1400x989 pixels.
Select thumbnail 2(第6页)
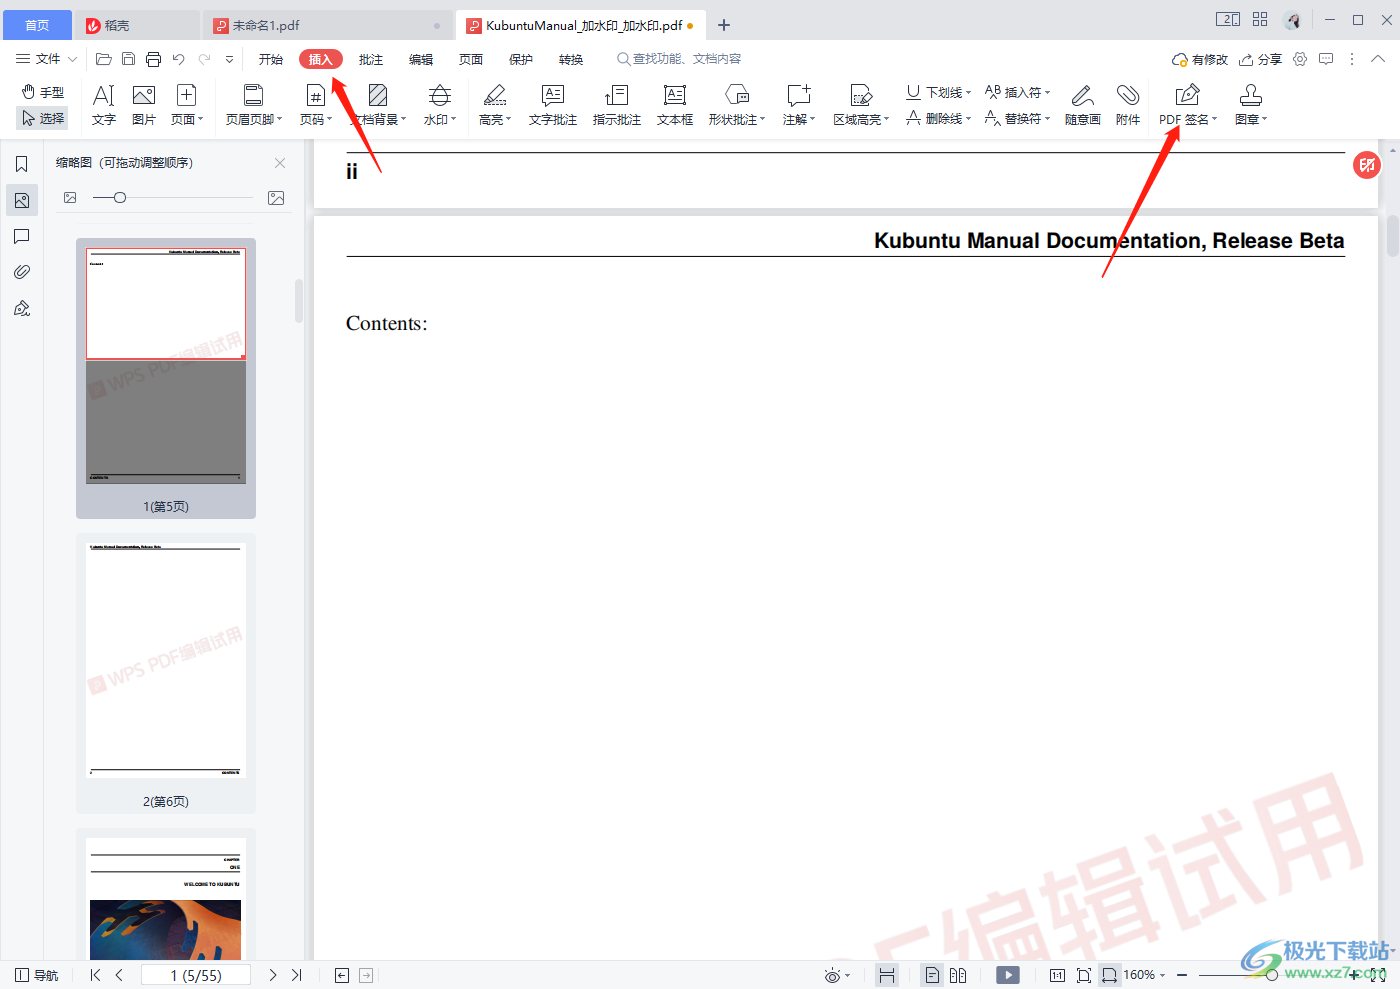(166, 673)
